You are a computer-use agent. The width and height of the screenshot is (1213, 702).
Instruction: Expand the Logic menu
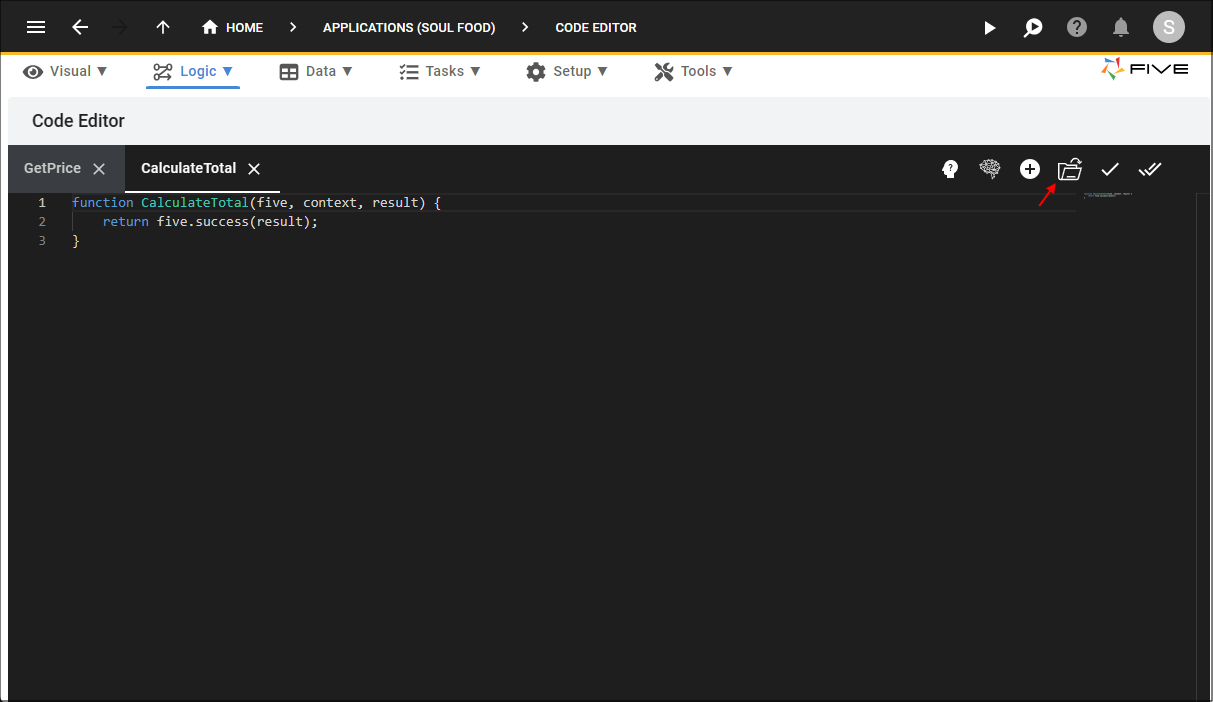tap(193, 71)
